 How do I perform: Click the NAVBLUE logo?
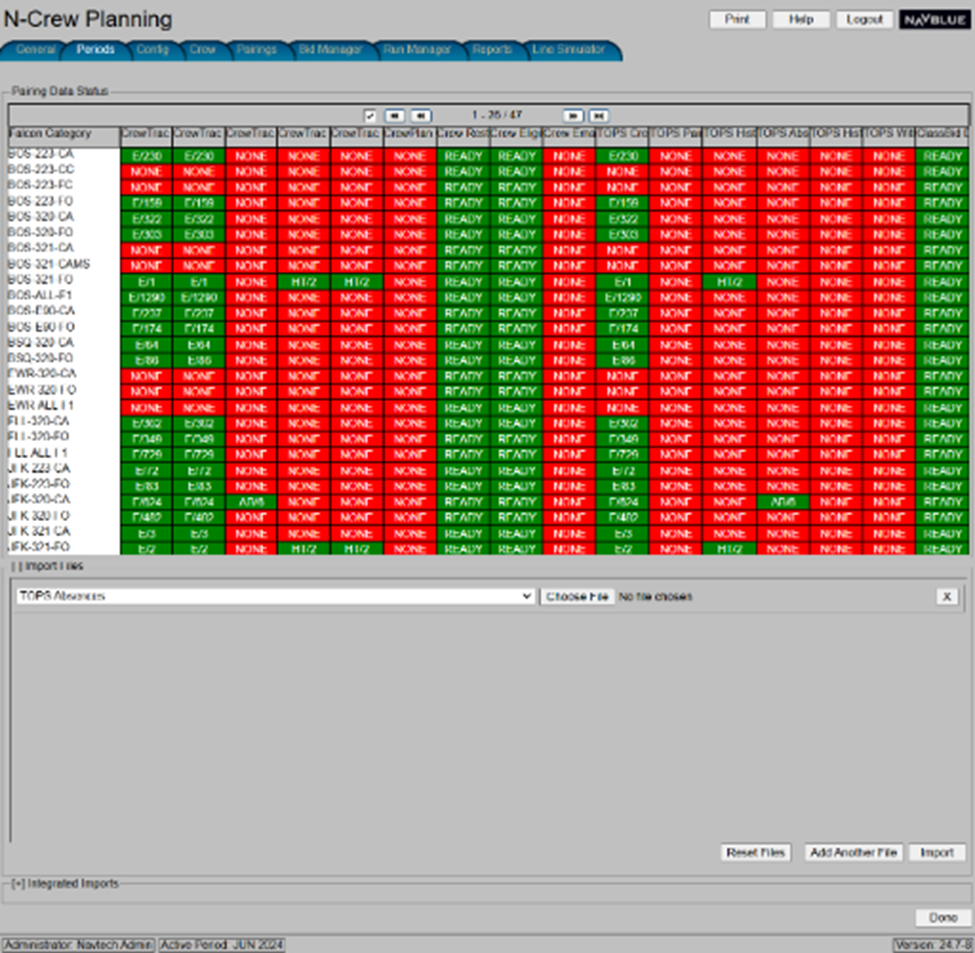click(x=935, y=20)
